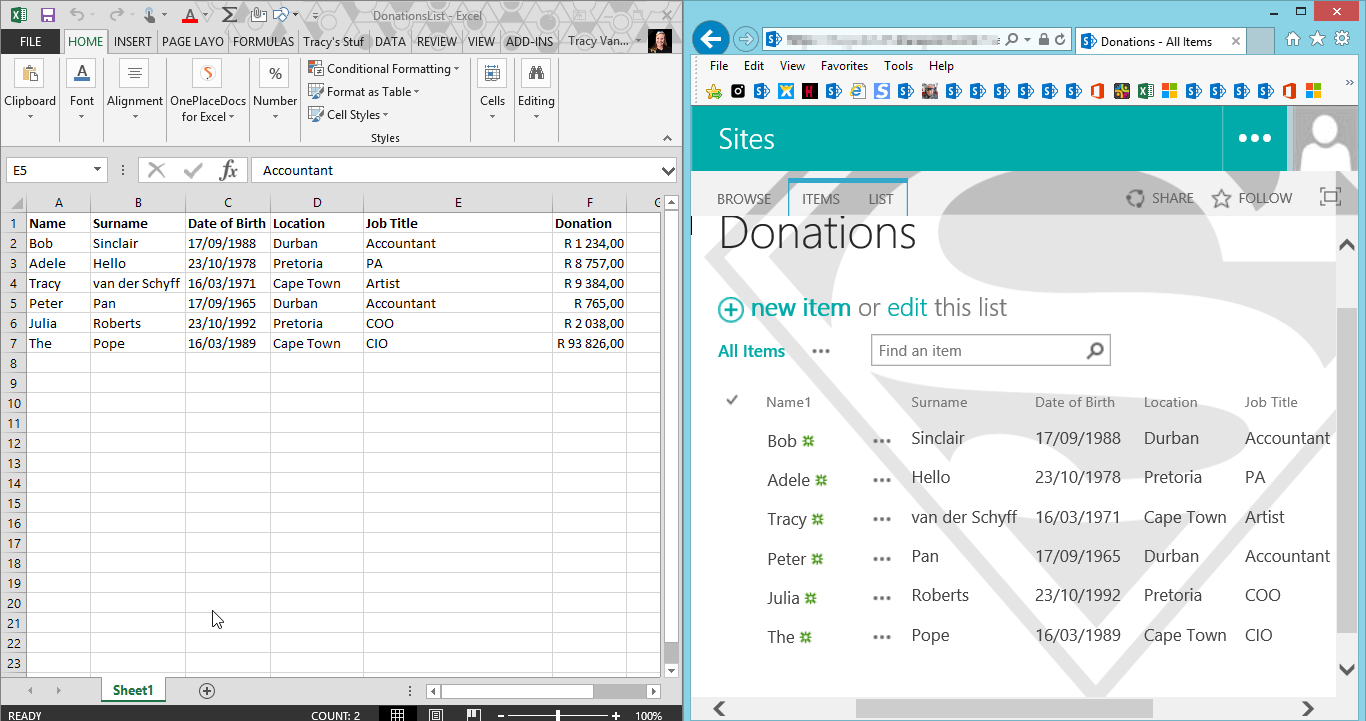Open Internet Explorer favorites star

(x=1317, y=39)
